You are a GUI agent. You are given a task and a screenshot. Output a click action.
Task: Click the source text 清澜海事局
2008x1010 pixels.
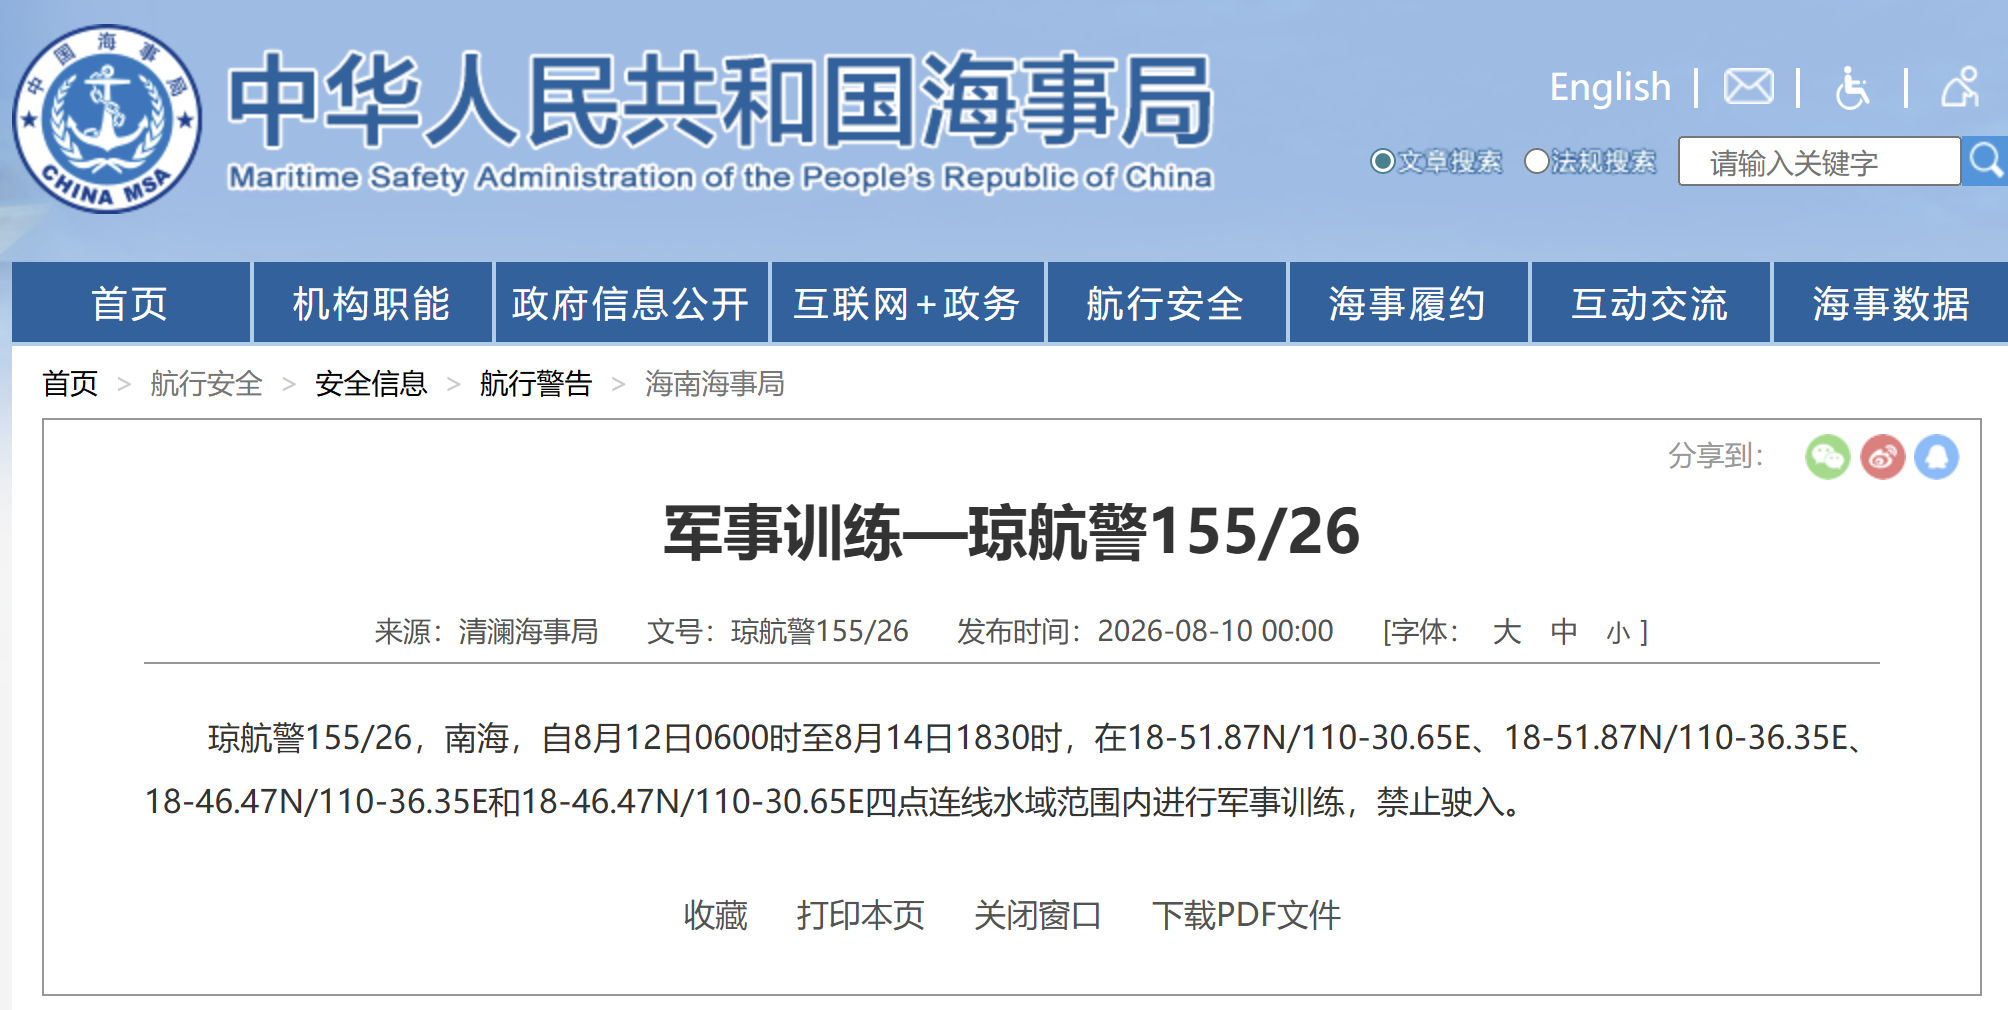pyautogui.click(x=528, y=631)
